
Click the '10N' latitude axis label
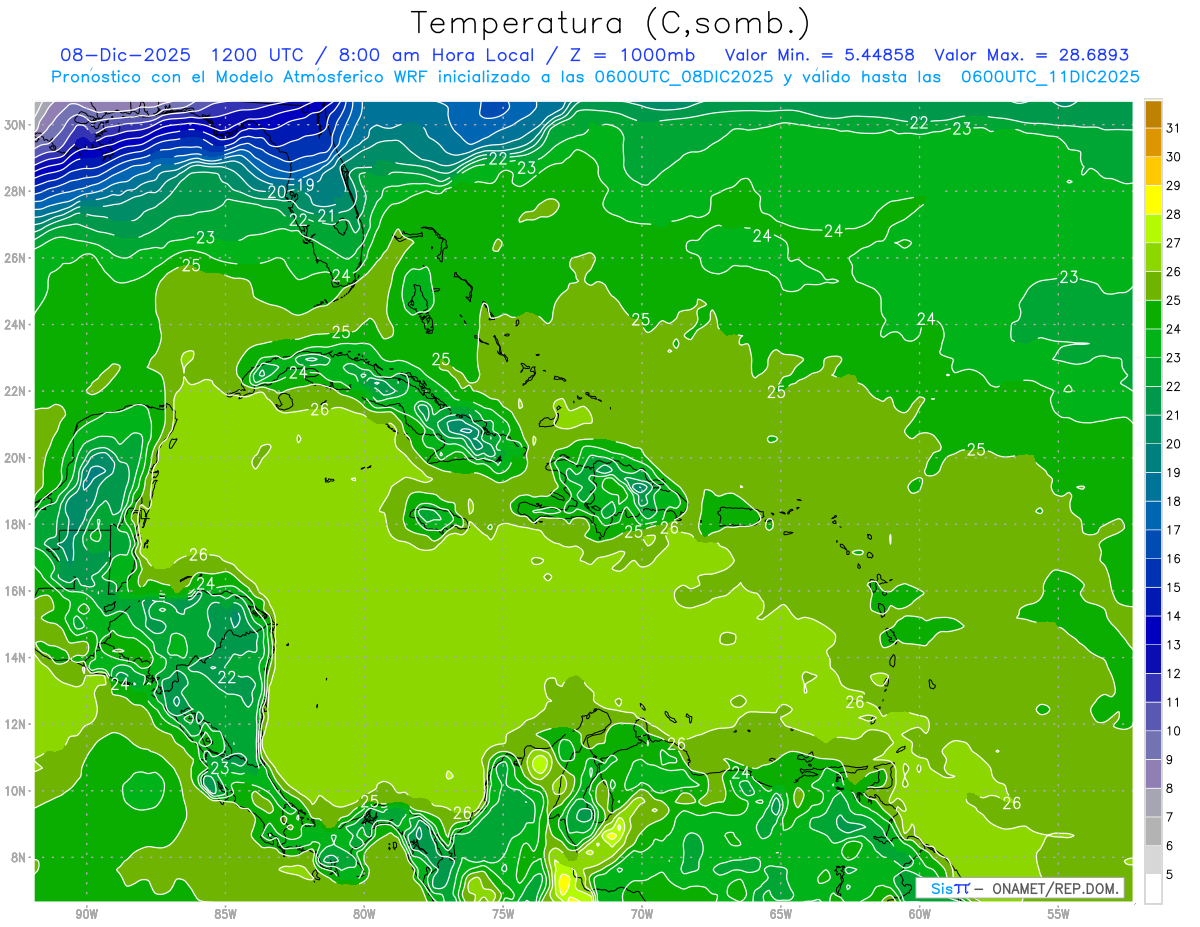[x=17, y=790]
